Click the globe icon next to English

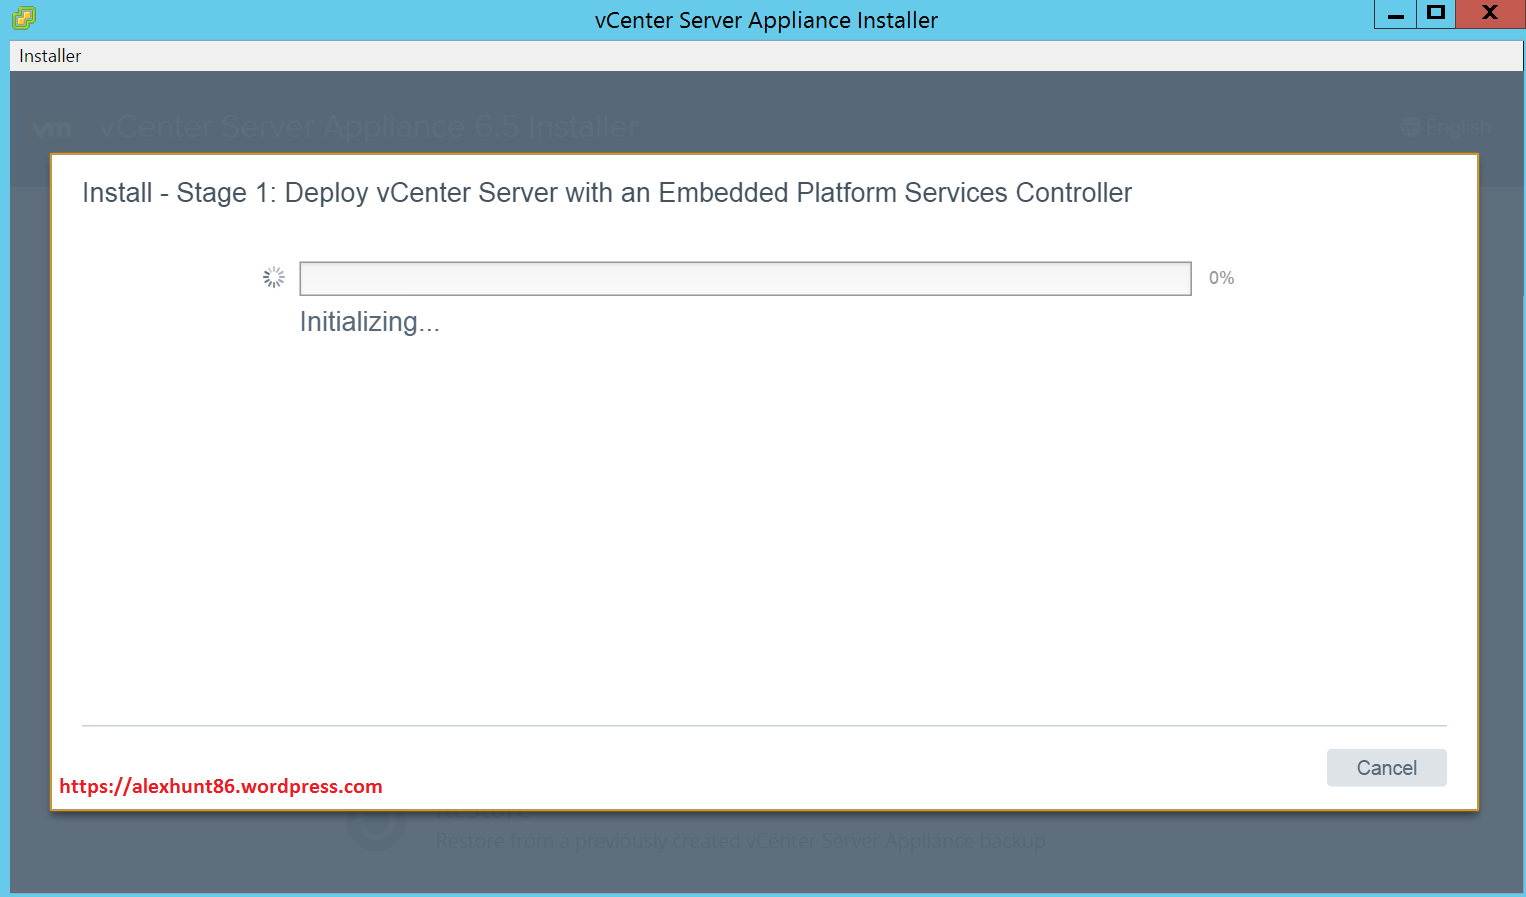[x=1410, y=127]
